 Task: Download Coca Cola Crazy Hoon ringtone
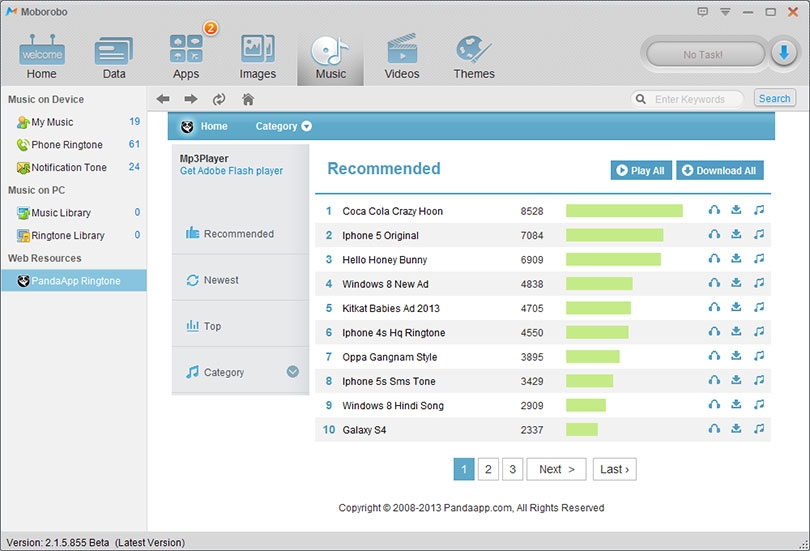[736, 210]
